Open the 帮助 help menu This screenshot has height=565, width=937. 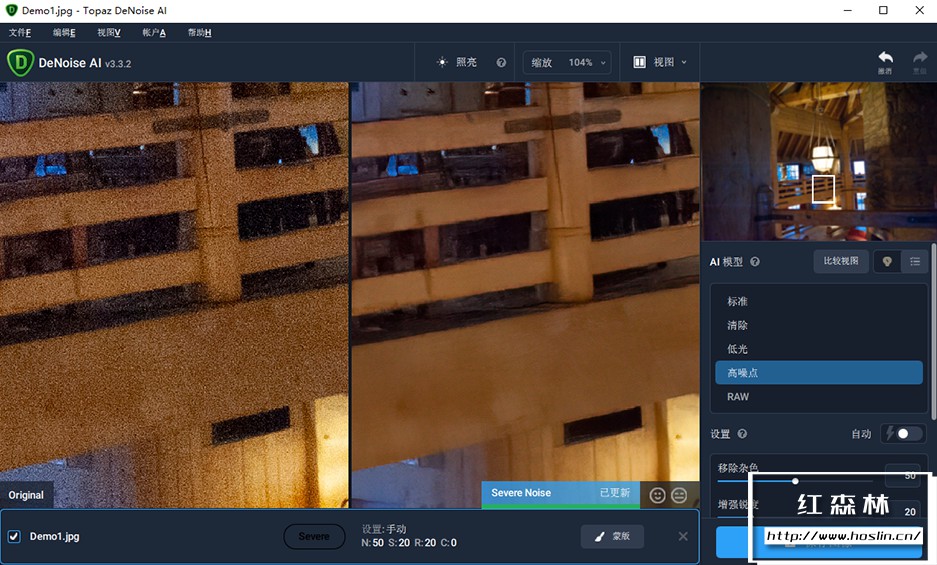pyautogui.click(x=199, y=32)
